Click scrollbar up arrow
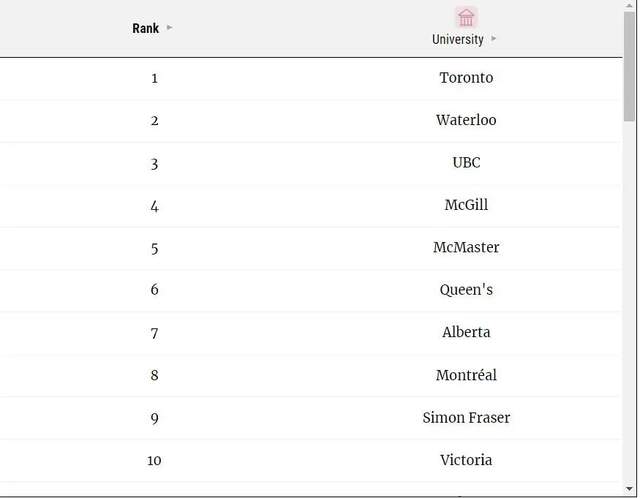This screenshot has width=640, height=498. [x=629, y=5]
